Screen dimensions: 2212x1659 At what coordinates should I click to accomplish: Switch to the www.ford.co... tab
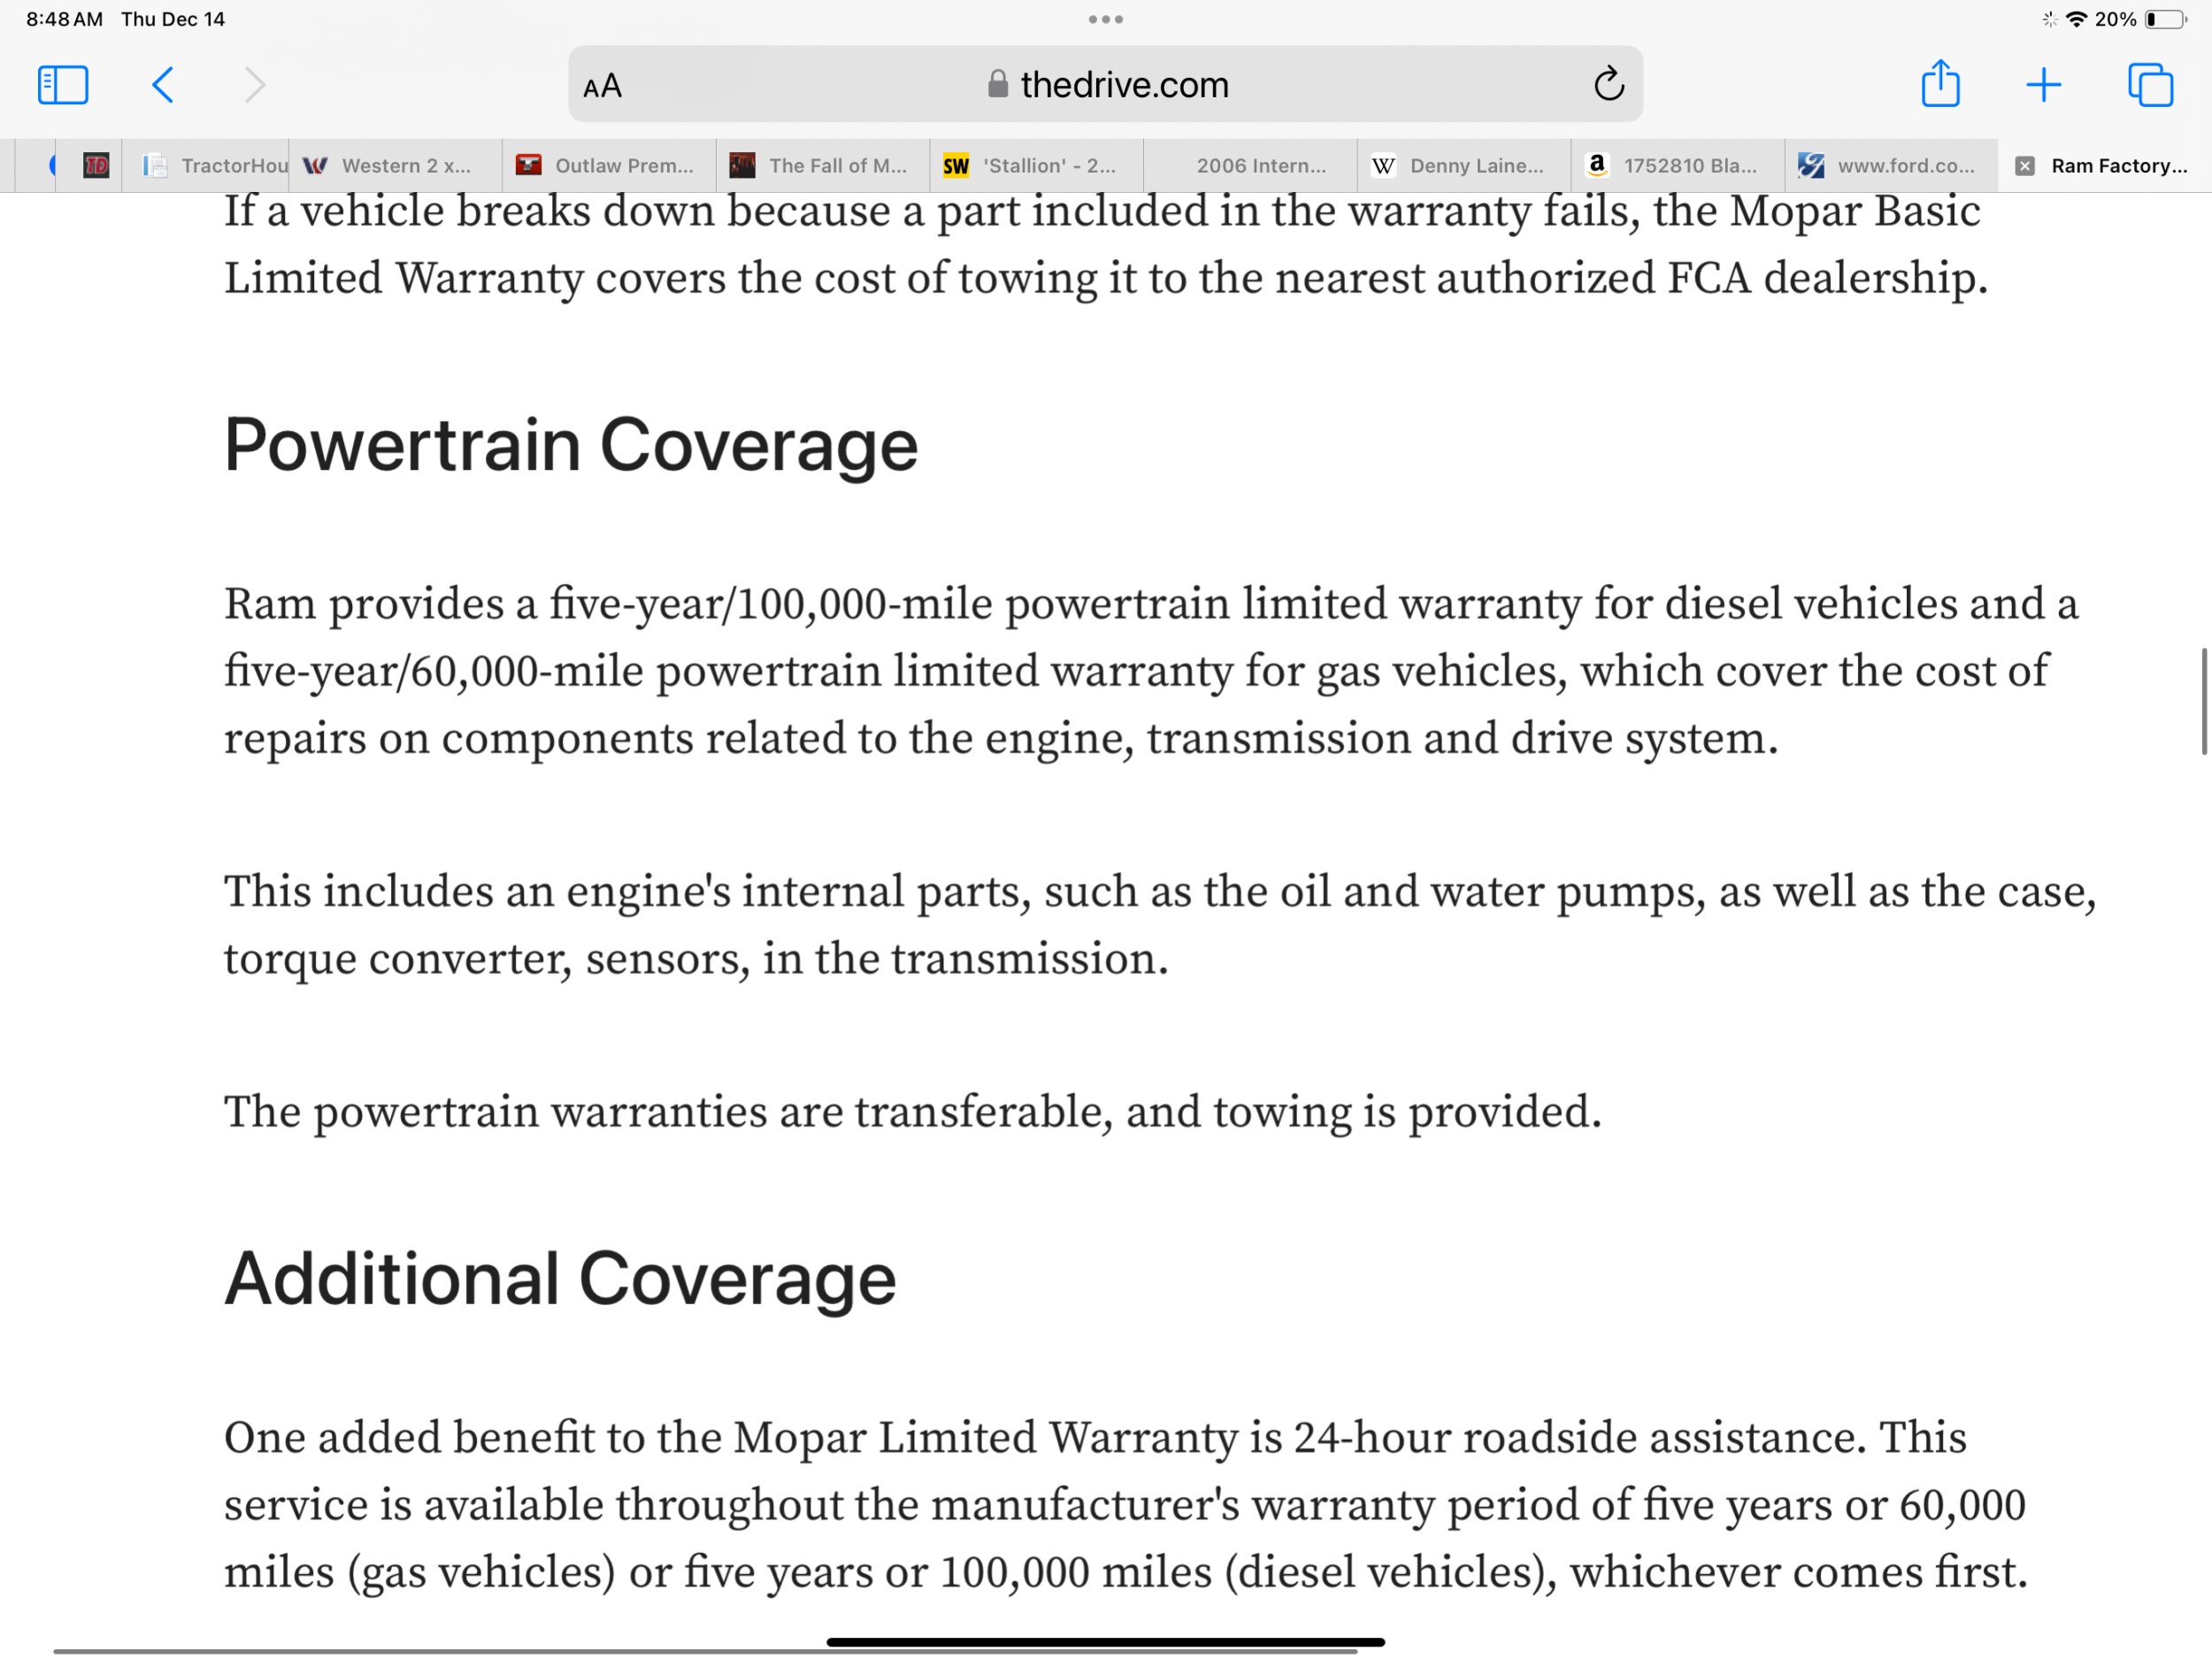[x=1893, y=166]
